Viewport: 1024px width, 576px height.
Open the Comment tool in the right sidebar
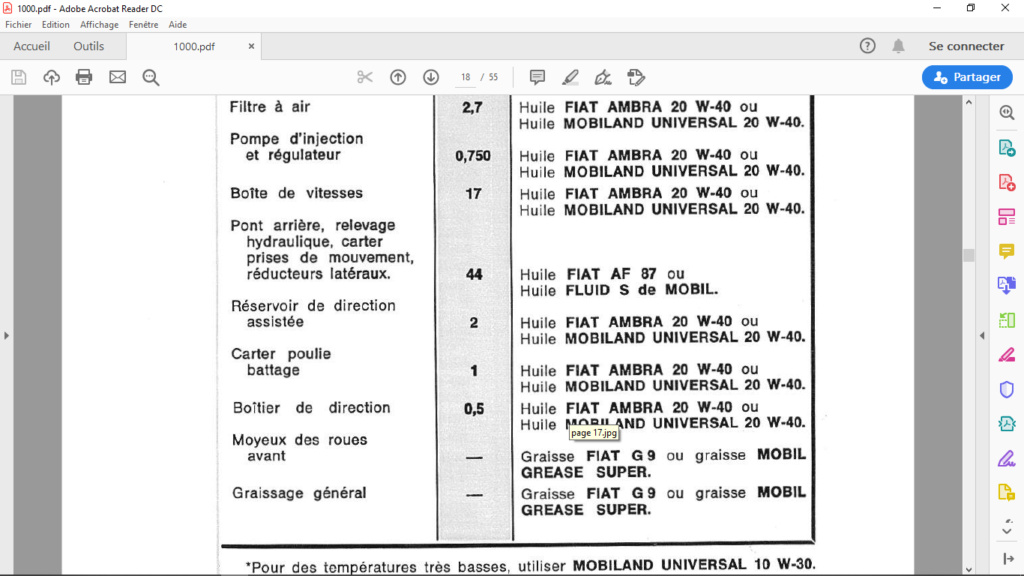click(x=1007, y=251)
